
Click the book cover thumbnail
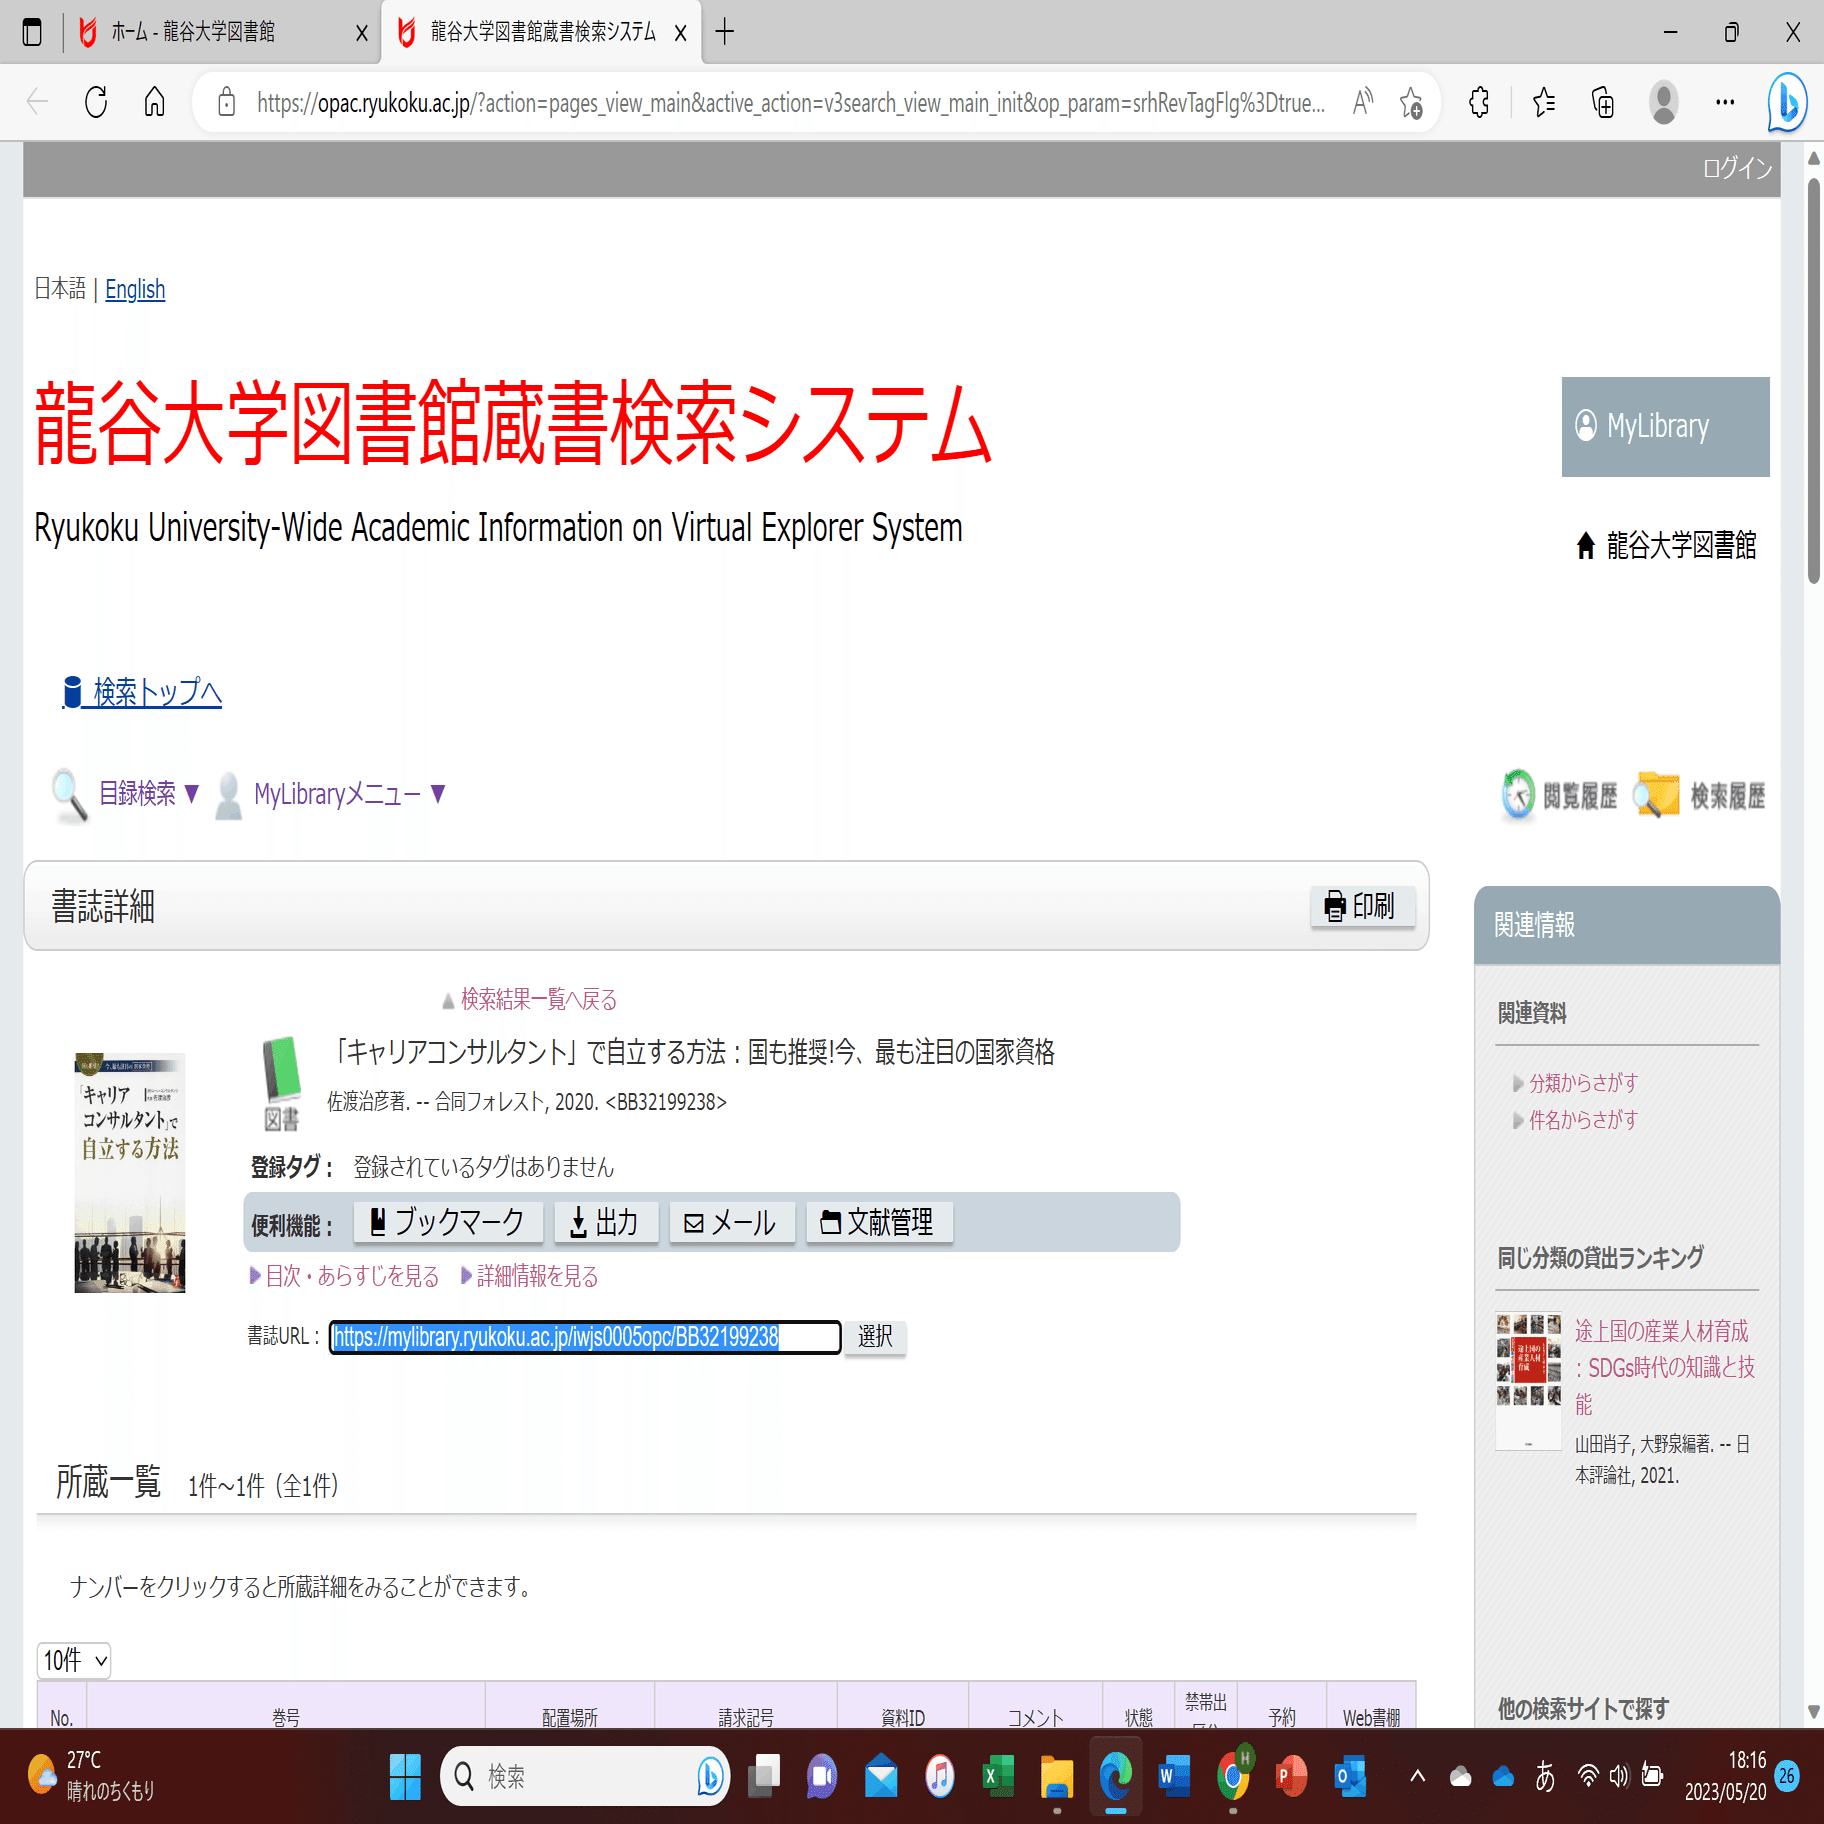click(x=130, y=1172)
